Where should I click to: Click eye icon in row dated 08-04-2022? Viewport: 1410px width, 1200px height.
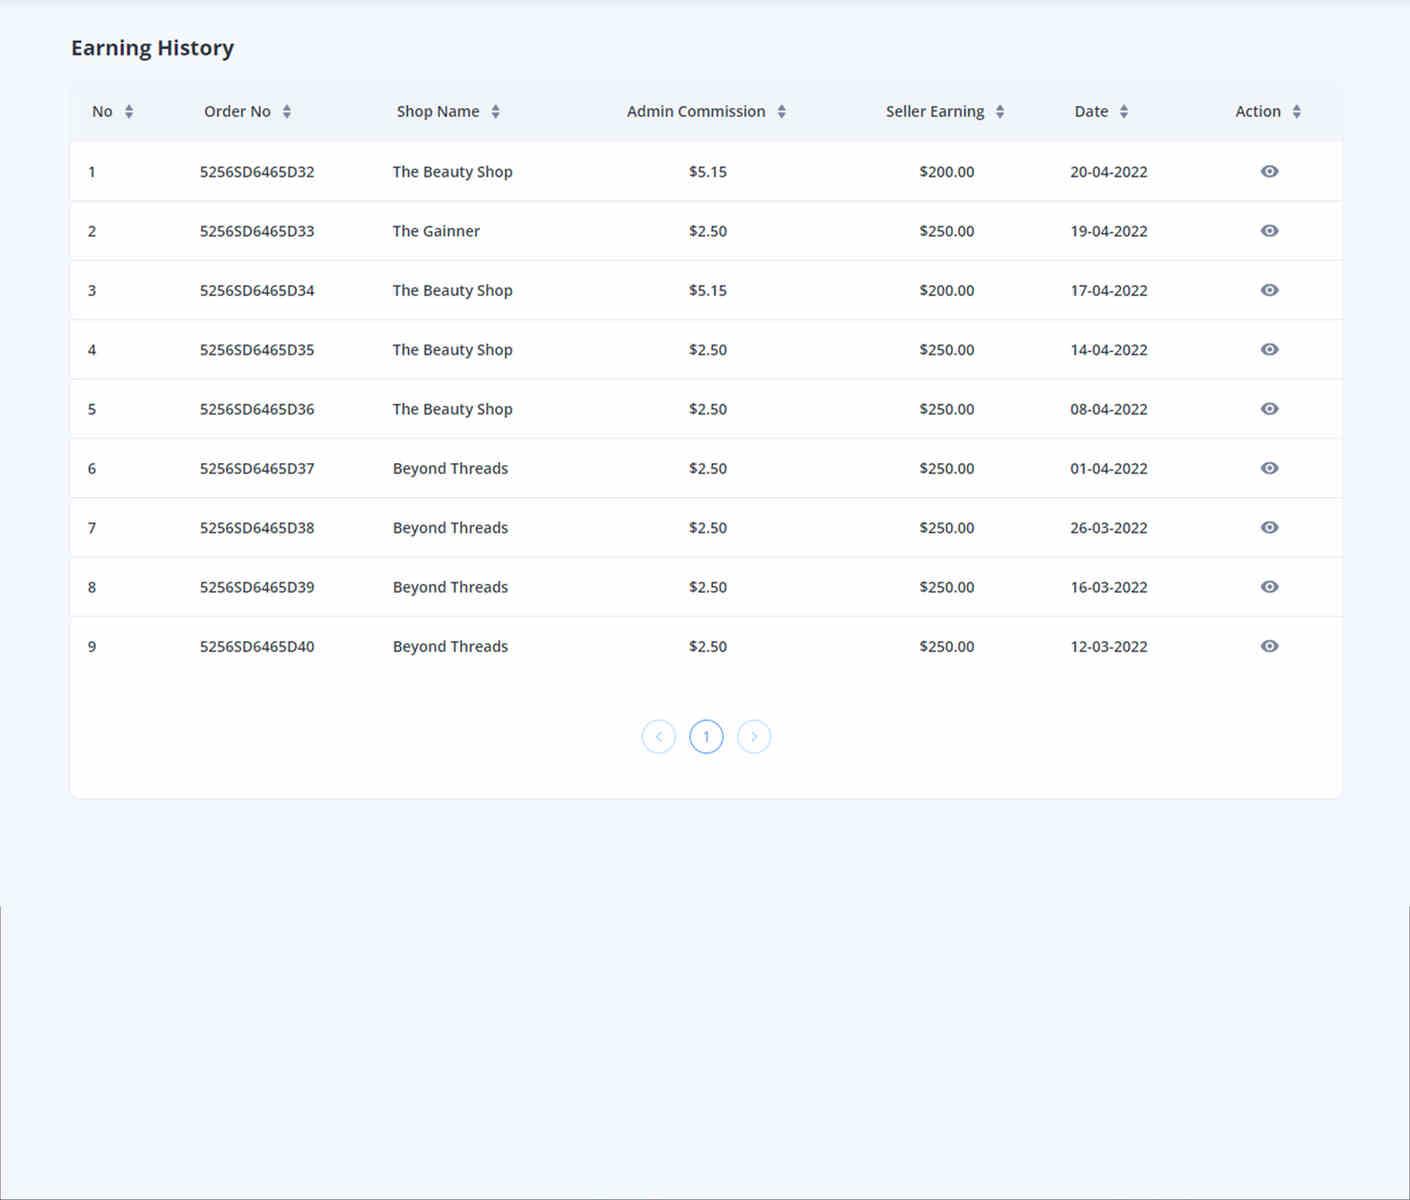coord(1269,409)
